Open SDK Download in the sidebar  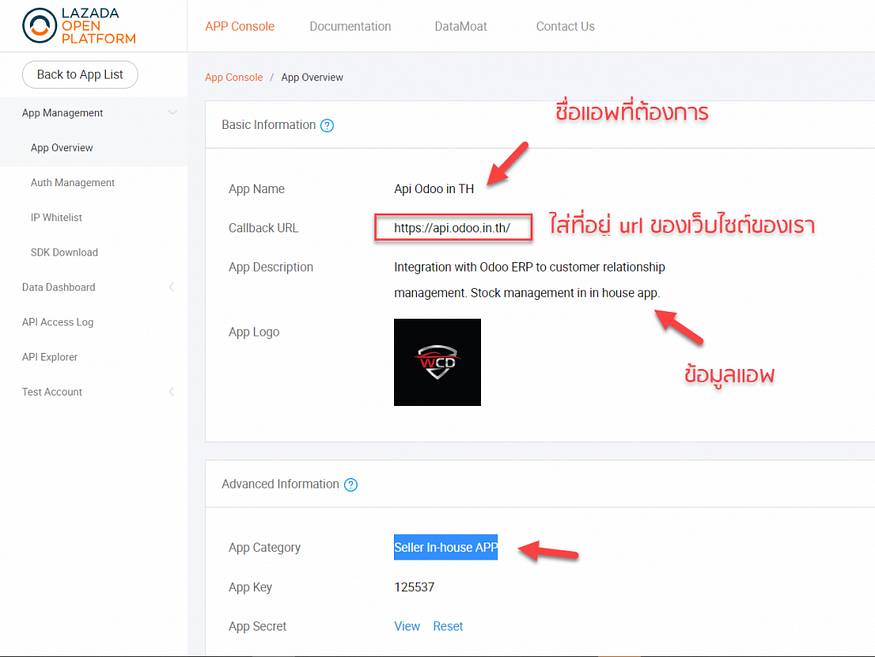point(64,252)
